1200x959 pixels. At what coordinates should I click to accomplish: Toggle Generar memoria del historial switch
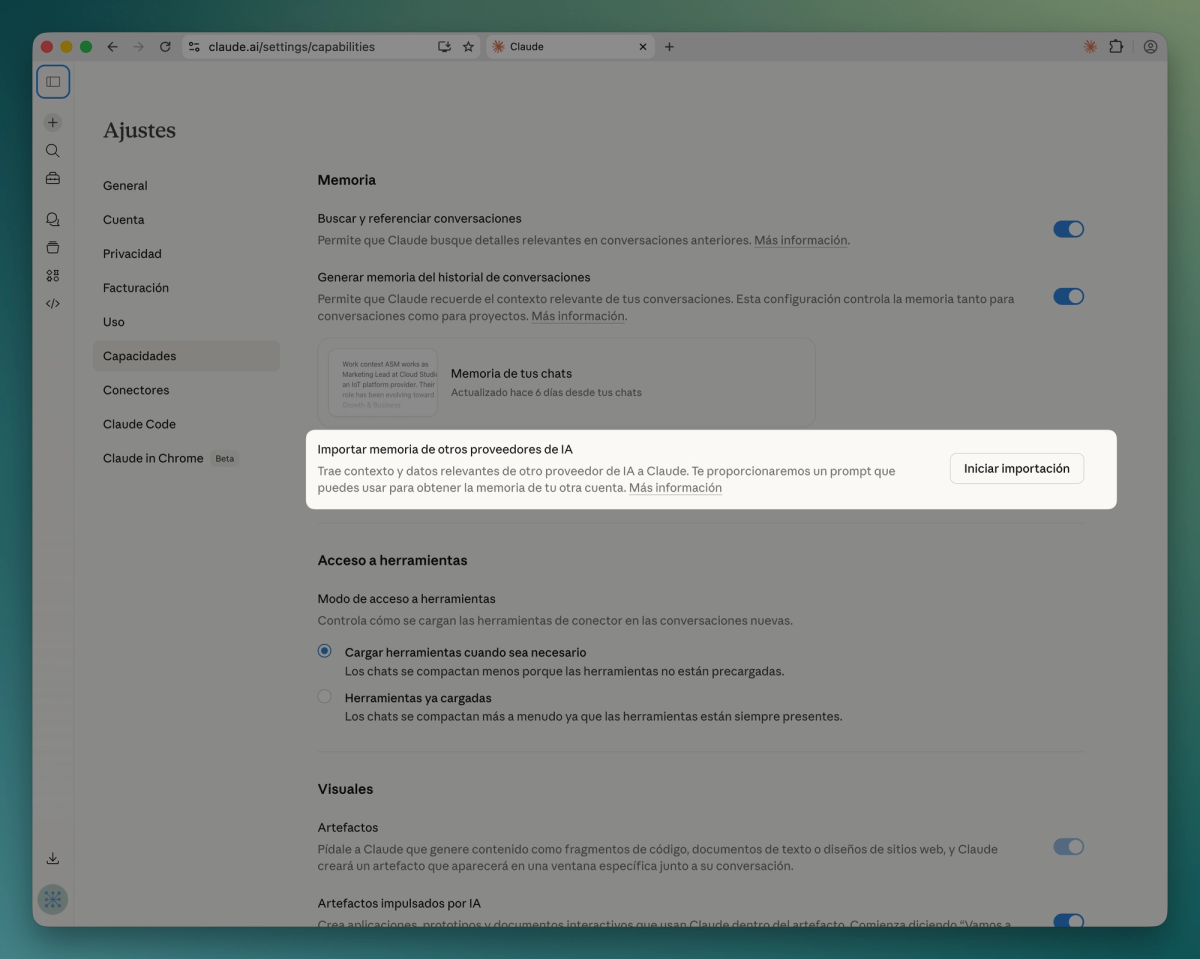[1068, 297]
